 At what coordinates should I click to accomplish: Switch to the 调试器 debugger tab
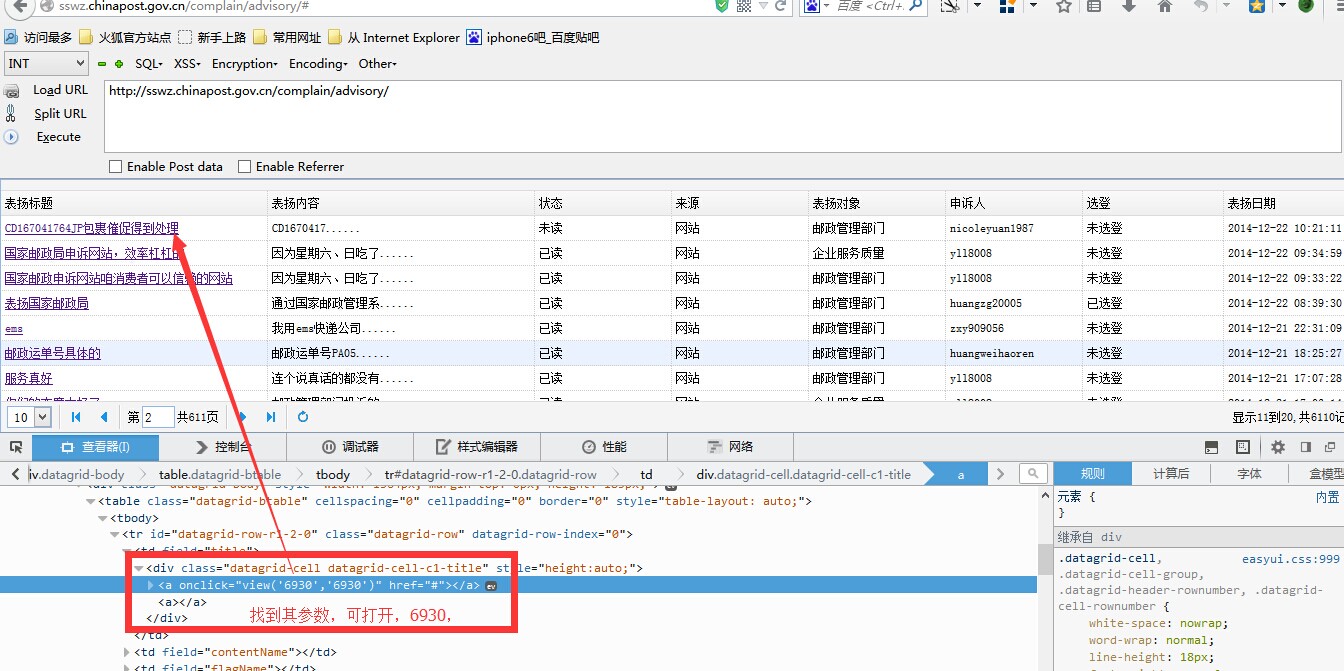point(350,447)
